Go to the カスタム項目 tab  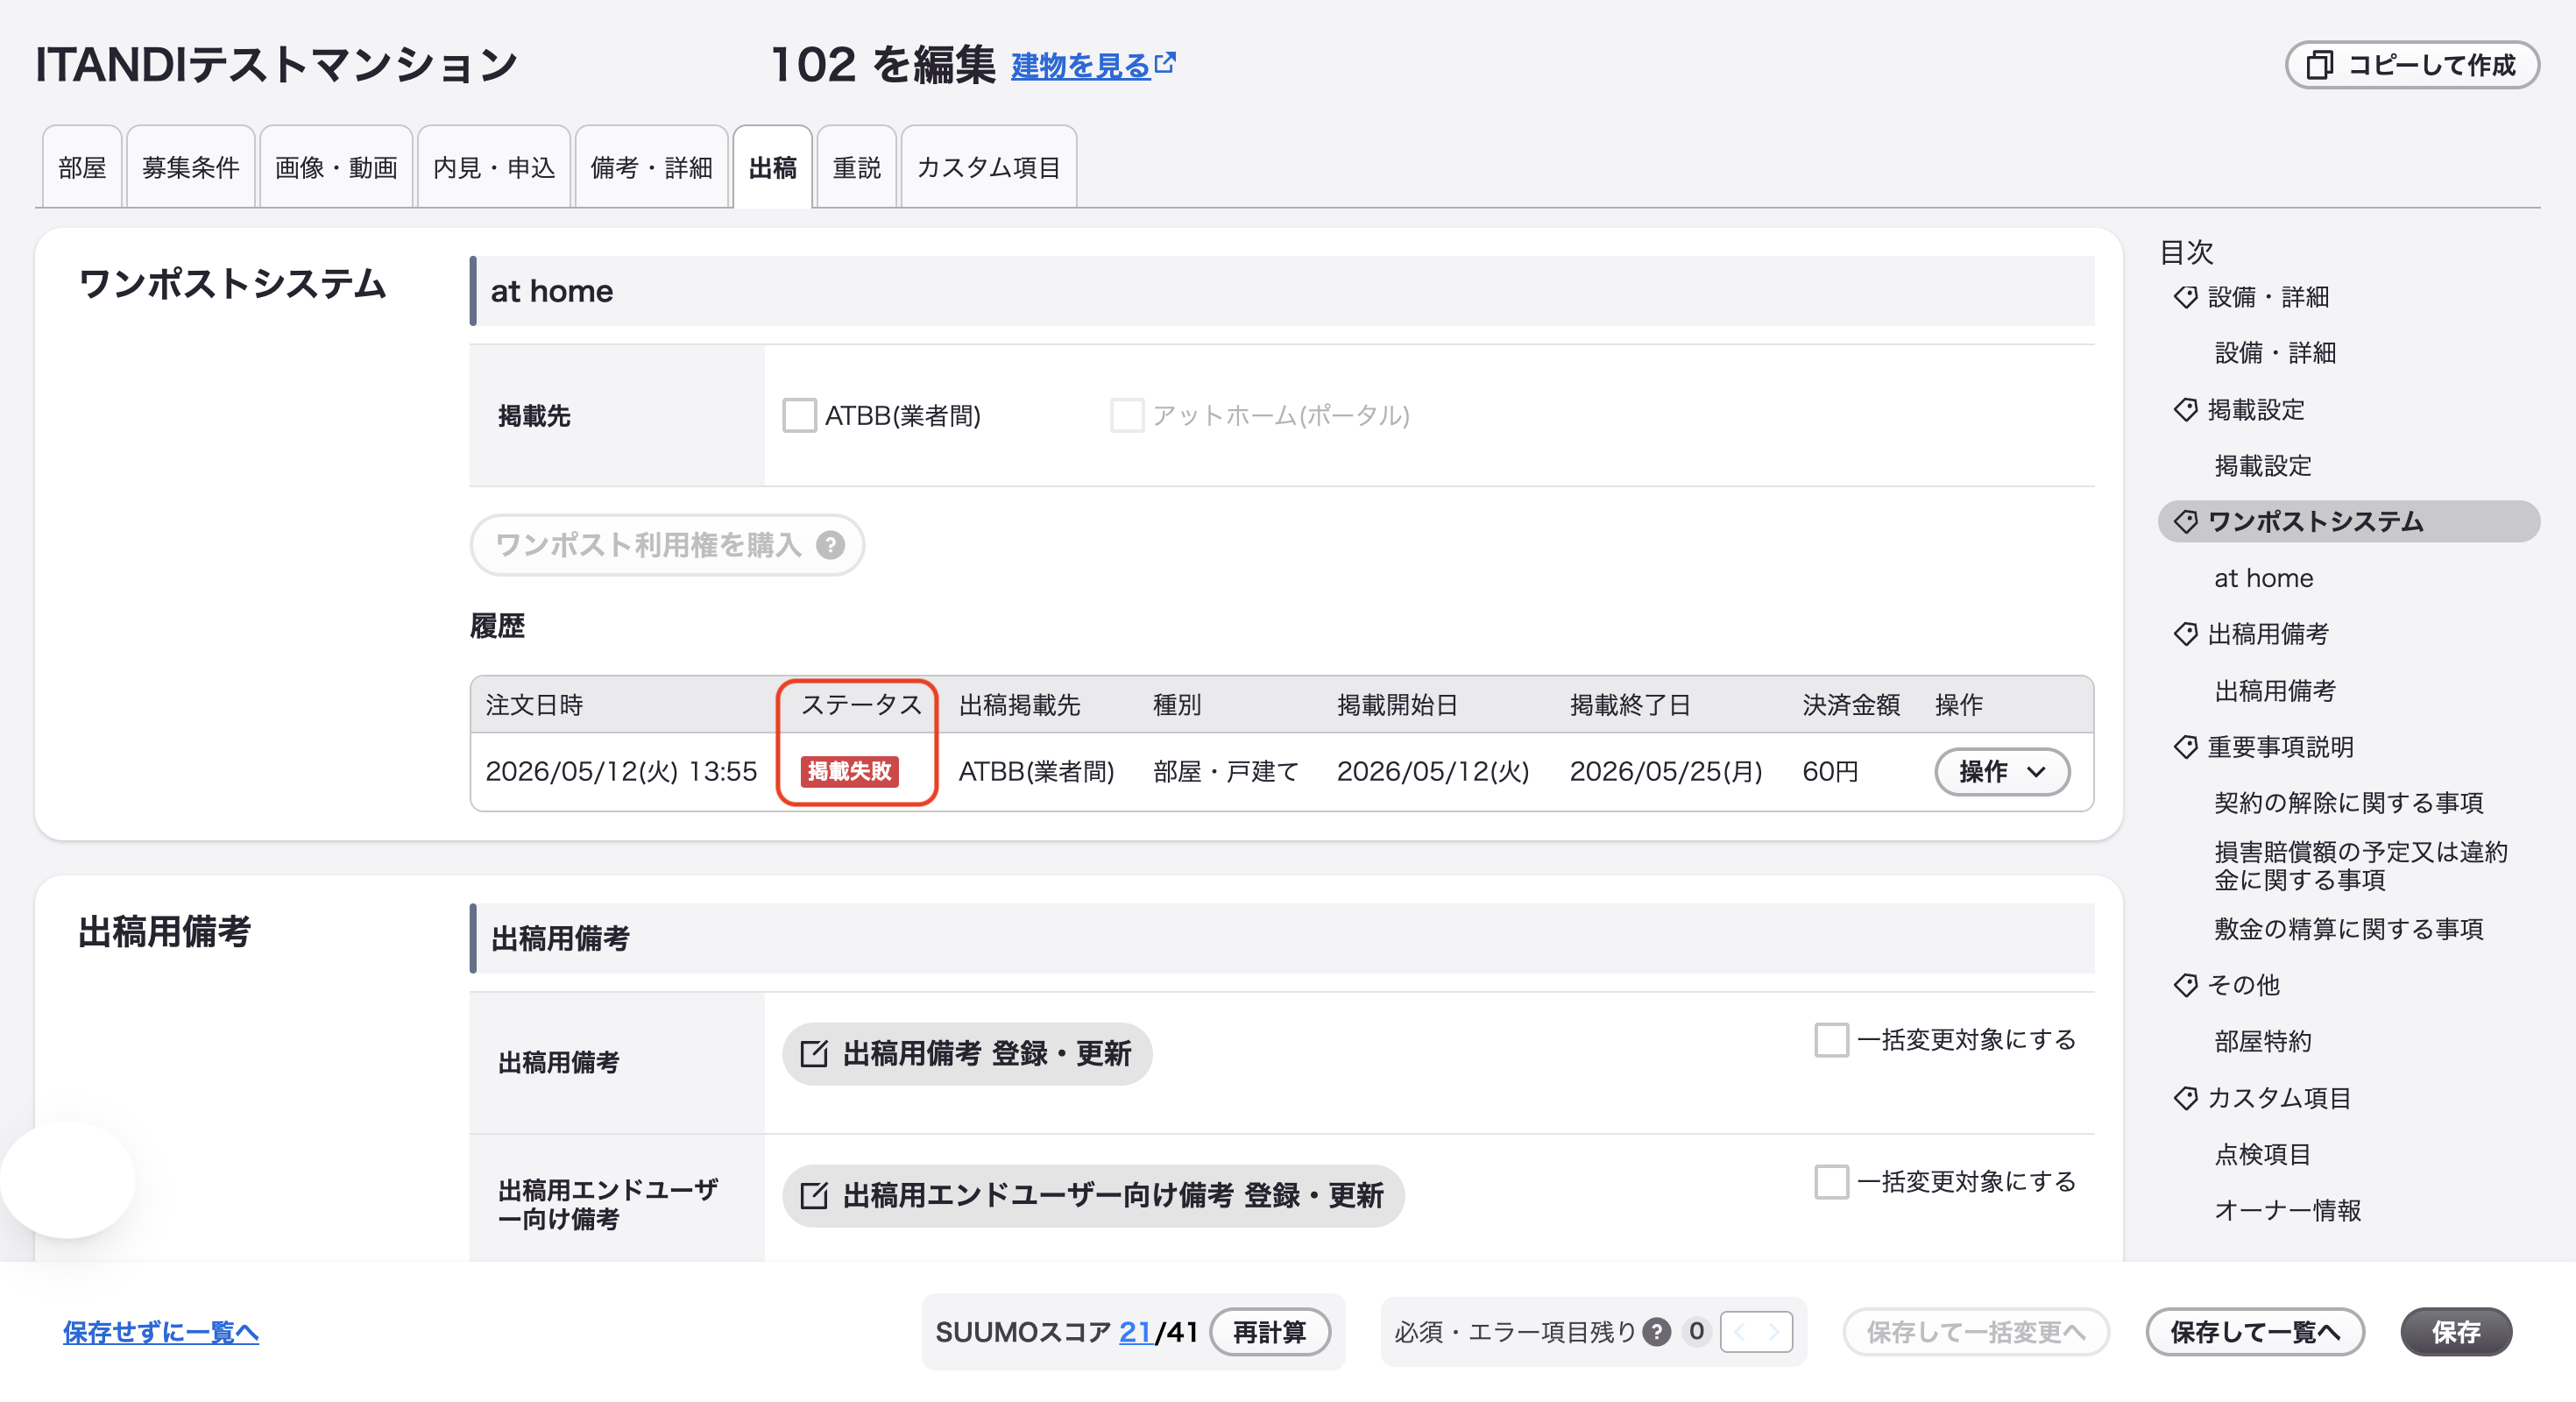pos(988,168)
